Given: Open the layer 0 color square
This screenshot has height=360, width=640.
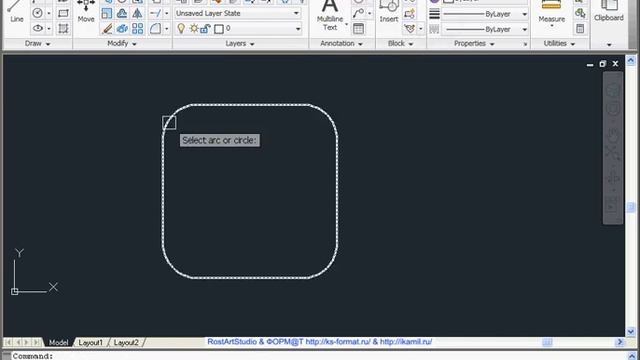Looking at the screenshot, I should pos(219,29).
